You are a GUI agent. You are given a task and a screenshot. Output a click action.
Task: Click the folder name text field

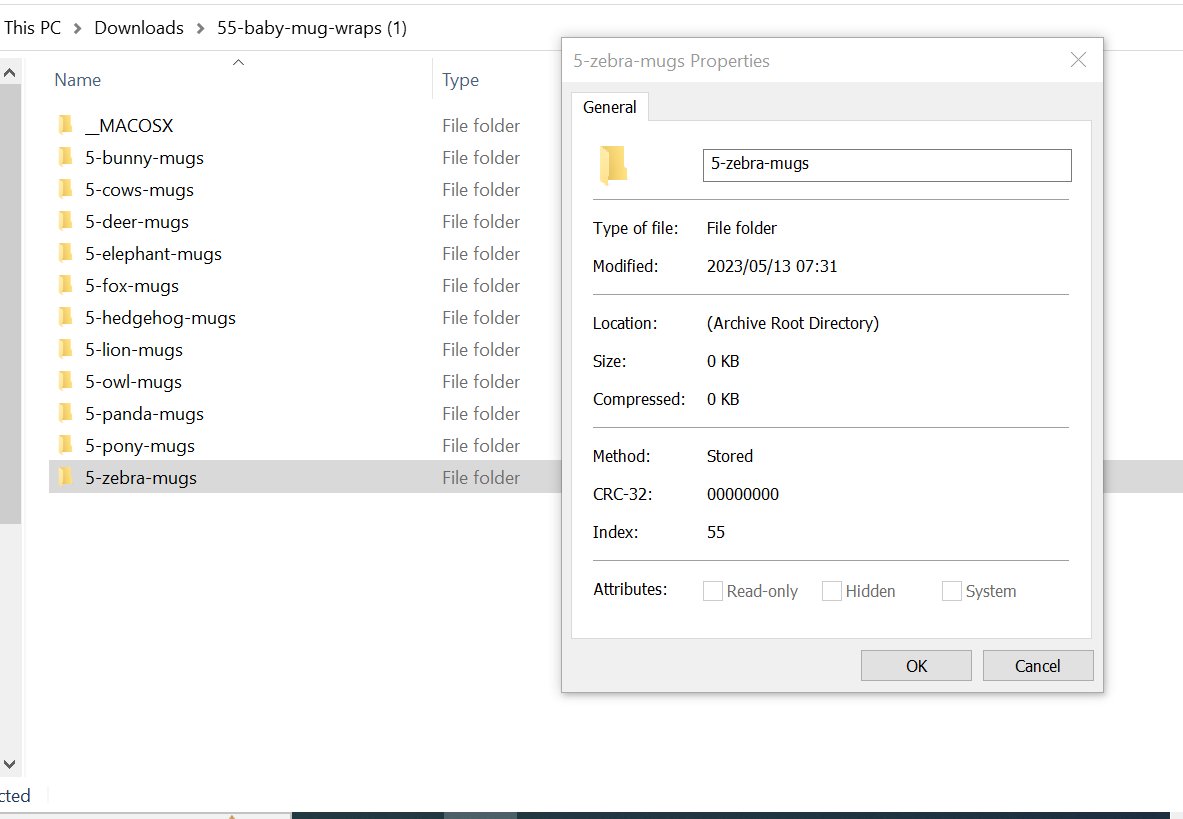(x=887, y=165)
